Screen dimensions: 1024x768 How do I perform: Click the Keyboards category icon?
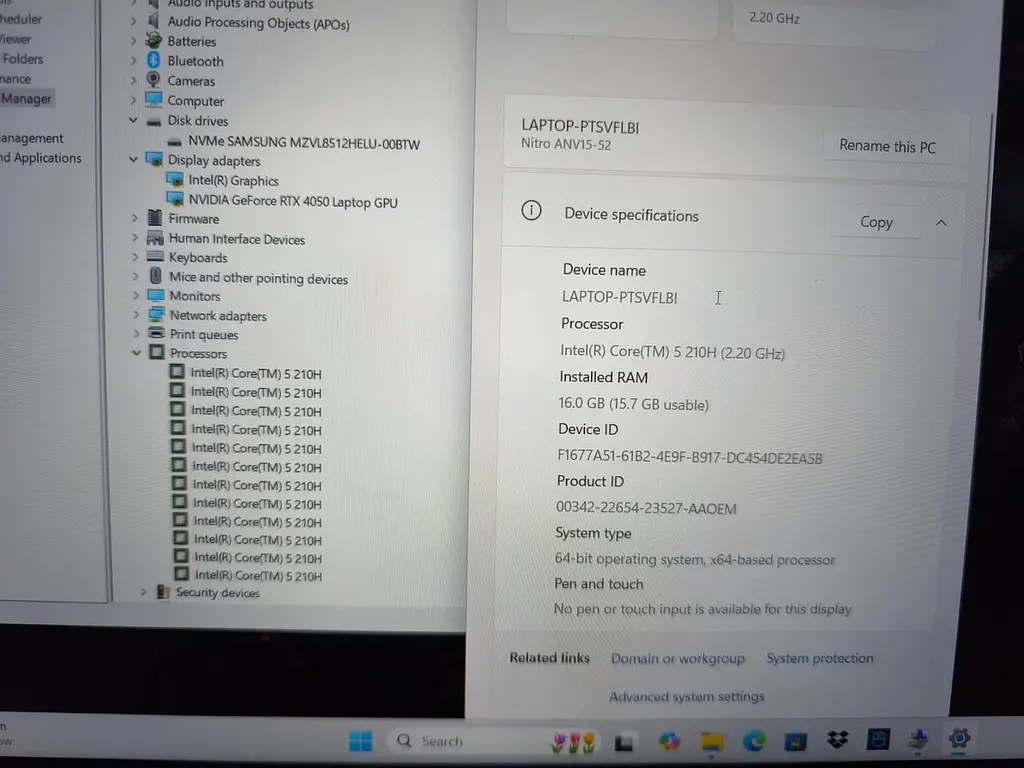[155, 257]
